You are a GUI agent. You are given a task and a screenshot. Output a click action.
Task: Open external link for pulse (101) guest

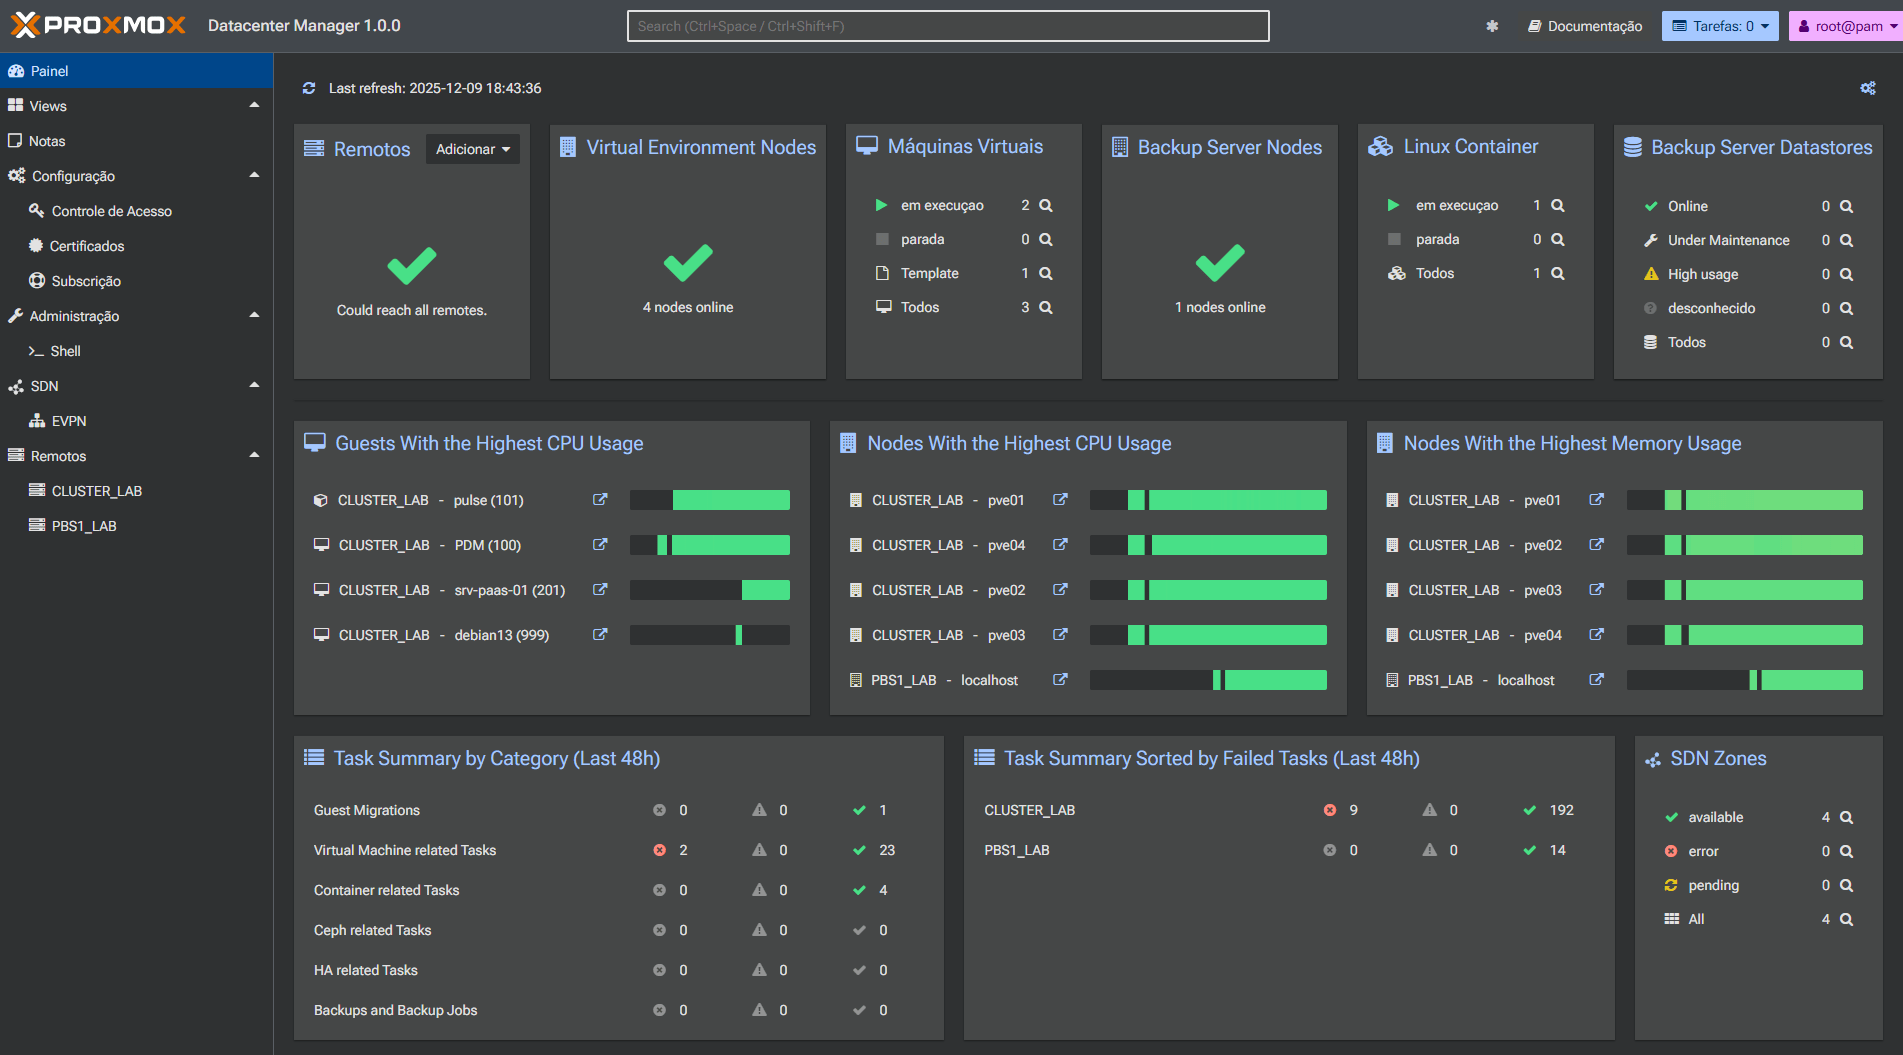tap(600, 500)
